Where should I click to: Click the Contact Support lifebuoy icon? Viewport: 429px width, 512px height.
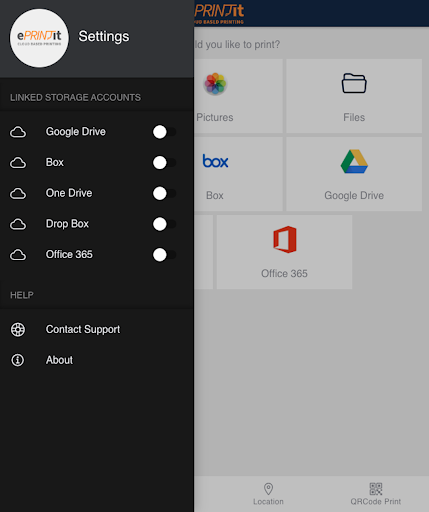pos(18,329)
